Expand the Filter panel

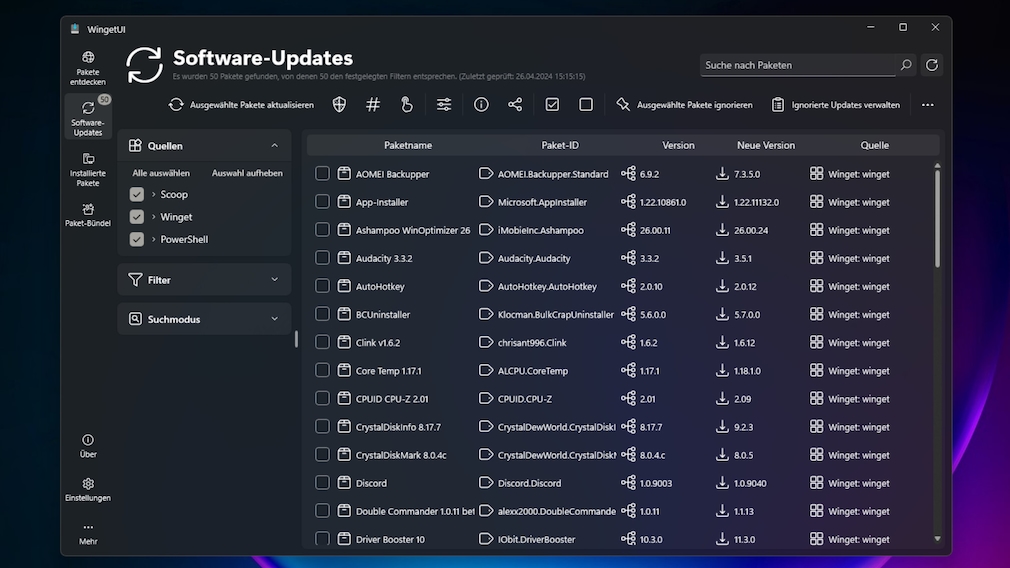pos(204,280)
